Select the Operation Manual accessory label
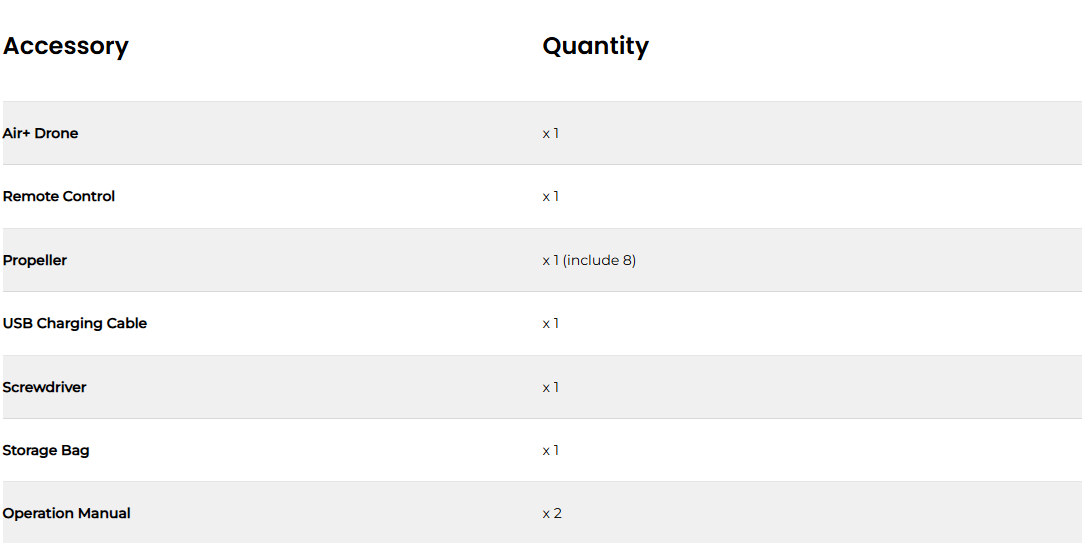This screenshot has width=1082, height=543. pyautogui.click(x=67, y=513)
